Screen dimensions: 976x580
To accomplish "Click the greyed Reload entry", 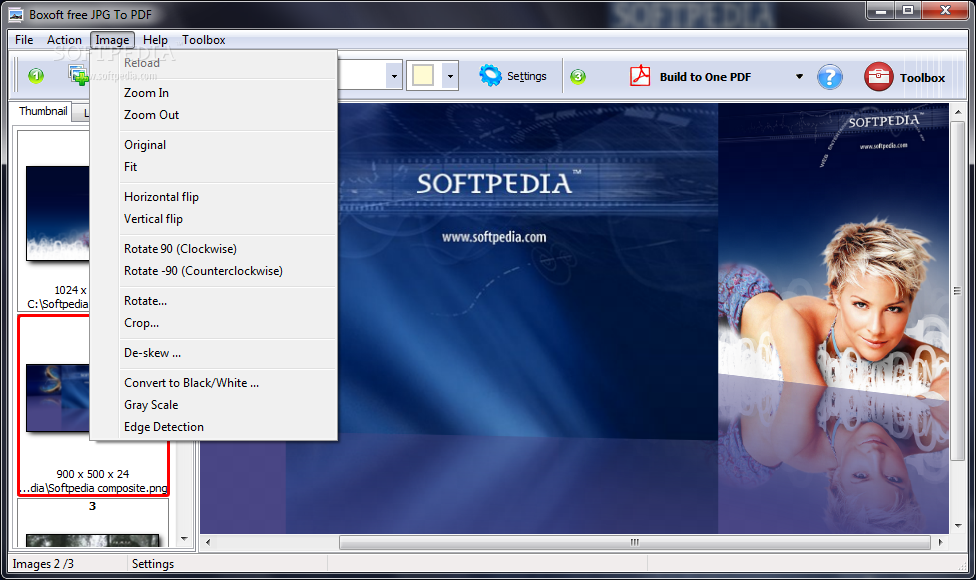I will [x=214, y=63].
